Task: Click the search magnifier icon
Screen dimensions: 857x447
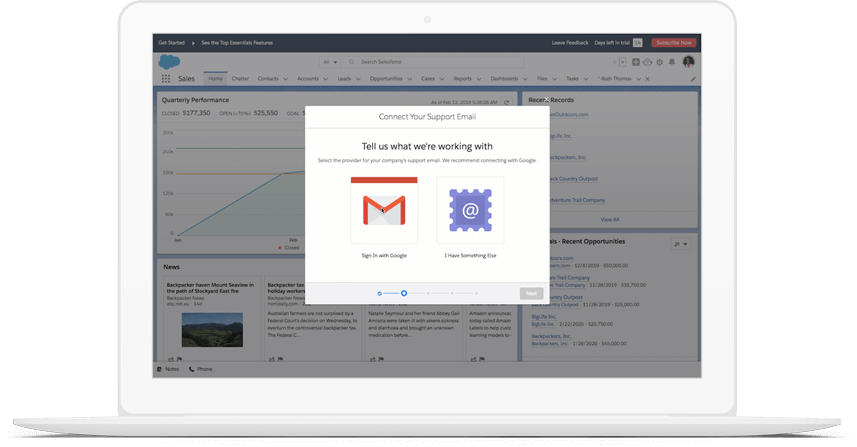Action: click(351, 62)
